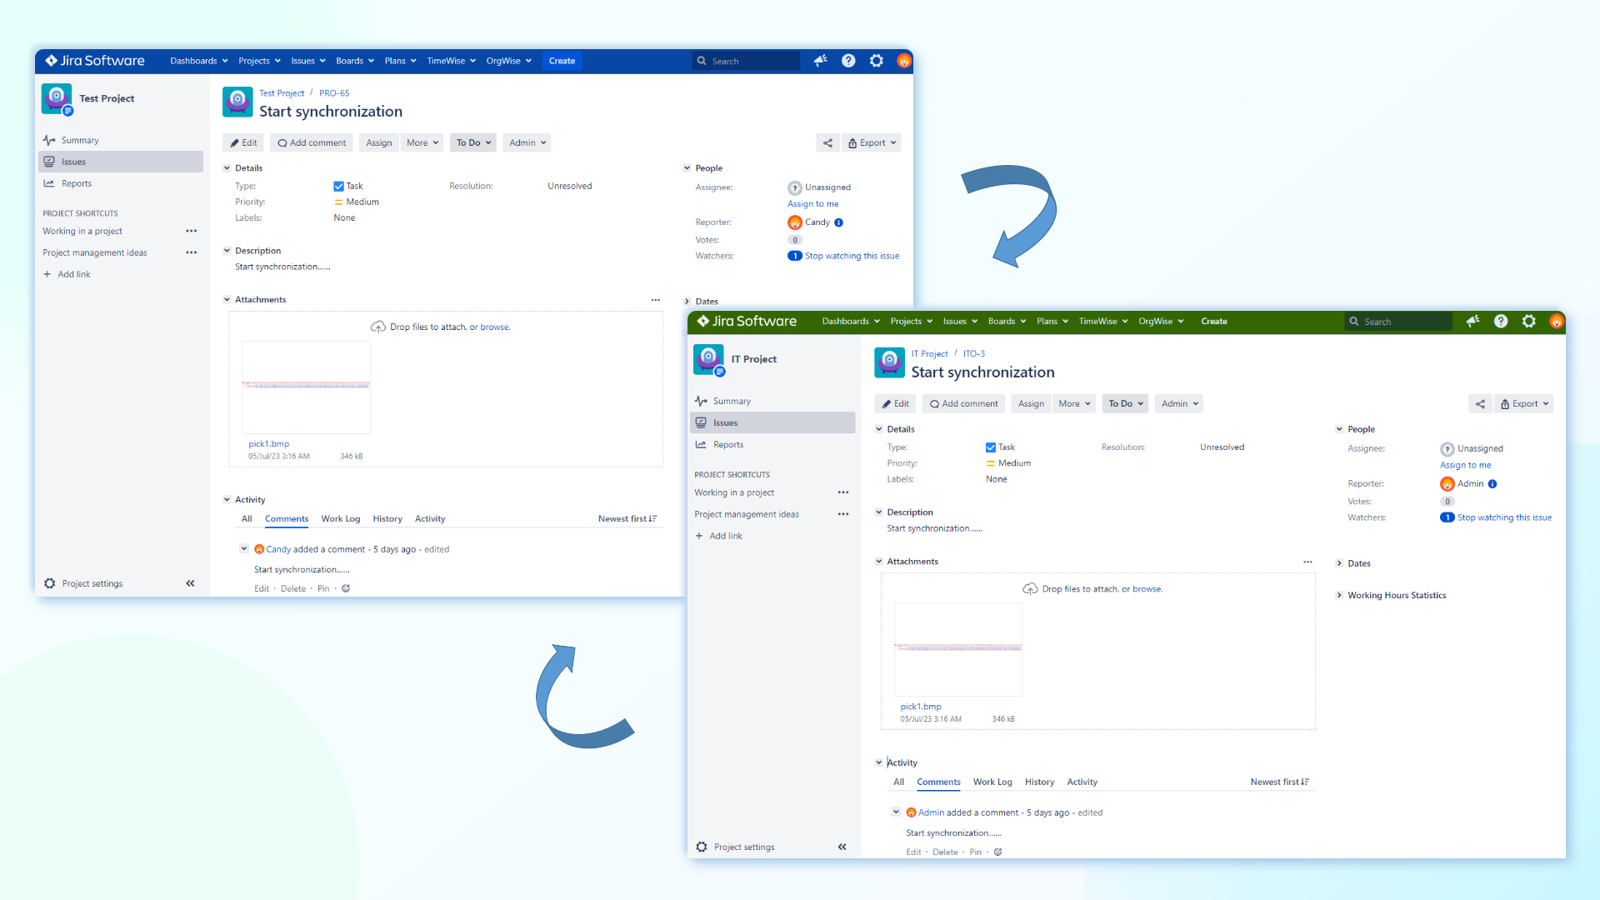Open pick1.bmp thumbnail in IT Project window
Image resolution: width=1600 pixels, height=900 pixels.
pyautogui.click(x=958, y=649)
